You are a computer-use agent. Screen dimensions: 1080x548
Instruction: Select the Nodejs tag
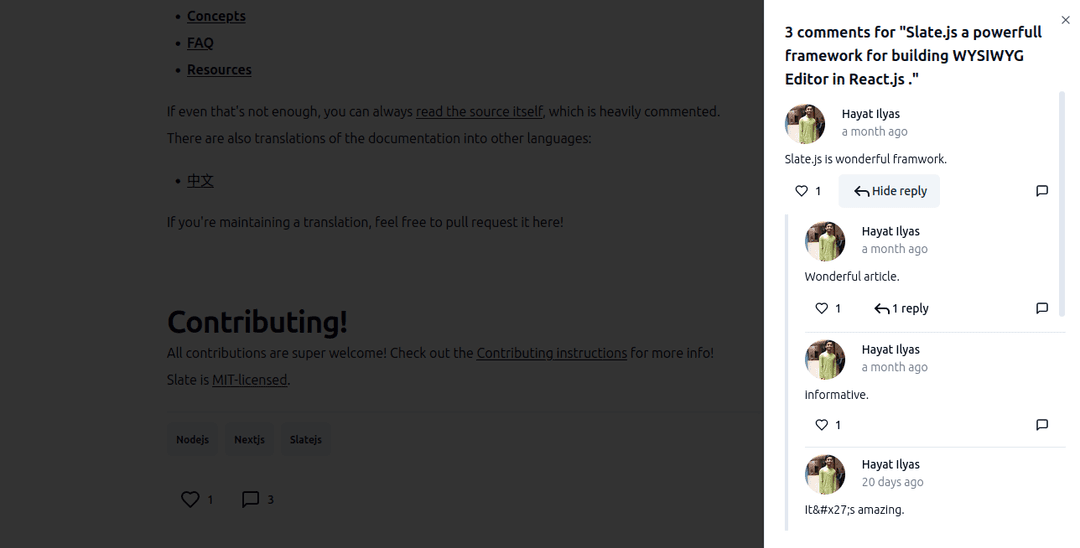coord(192,439)
